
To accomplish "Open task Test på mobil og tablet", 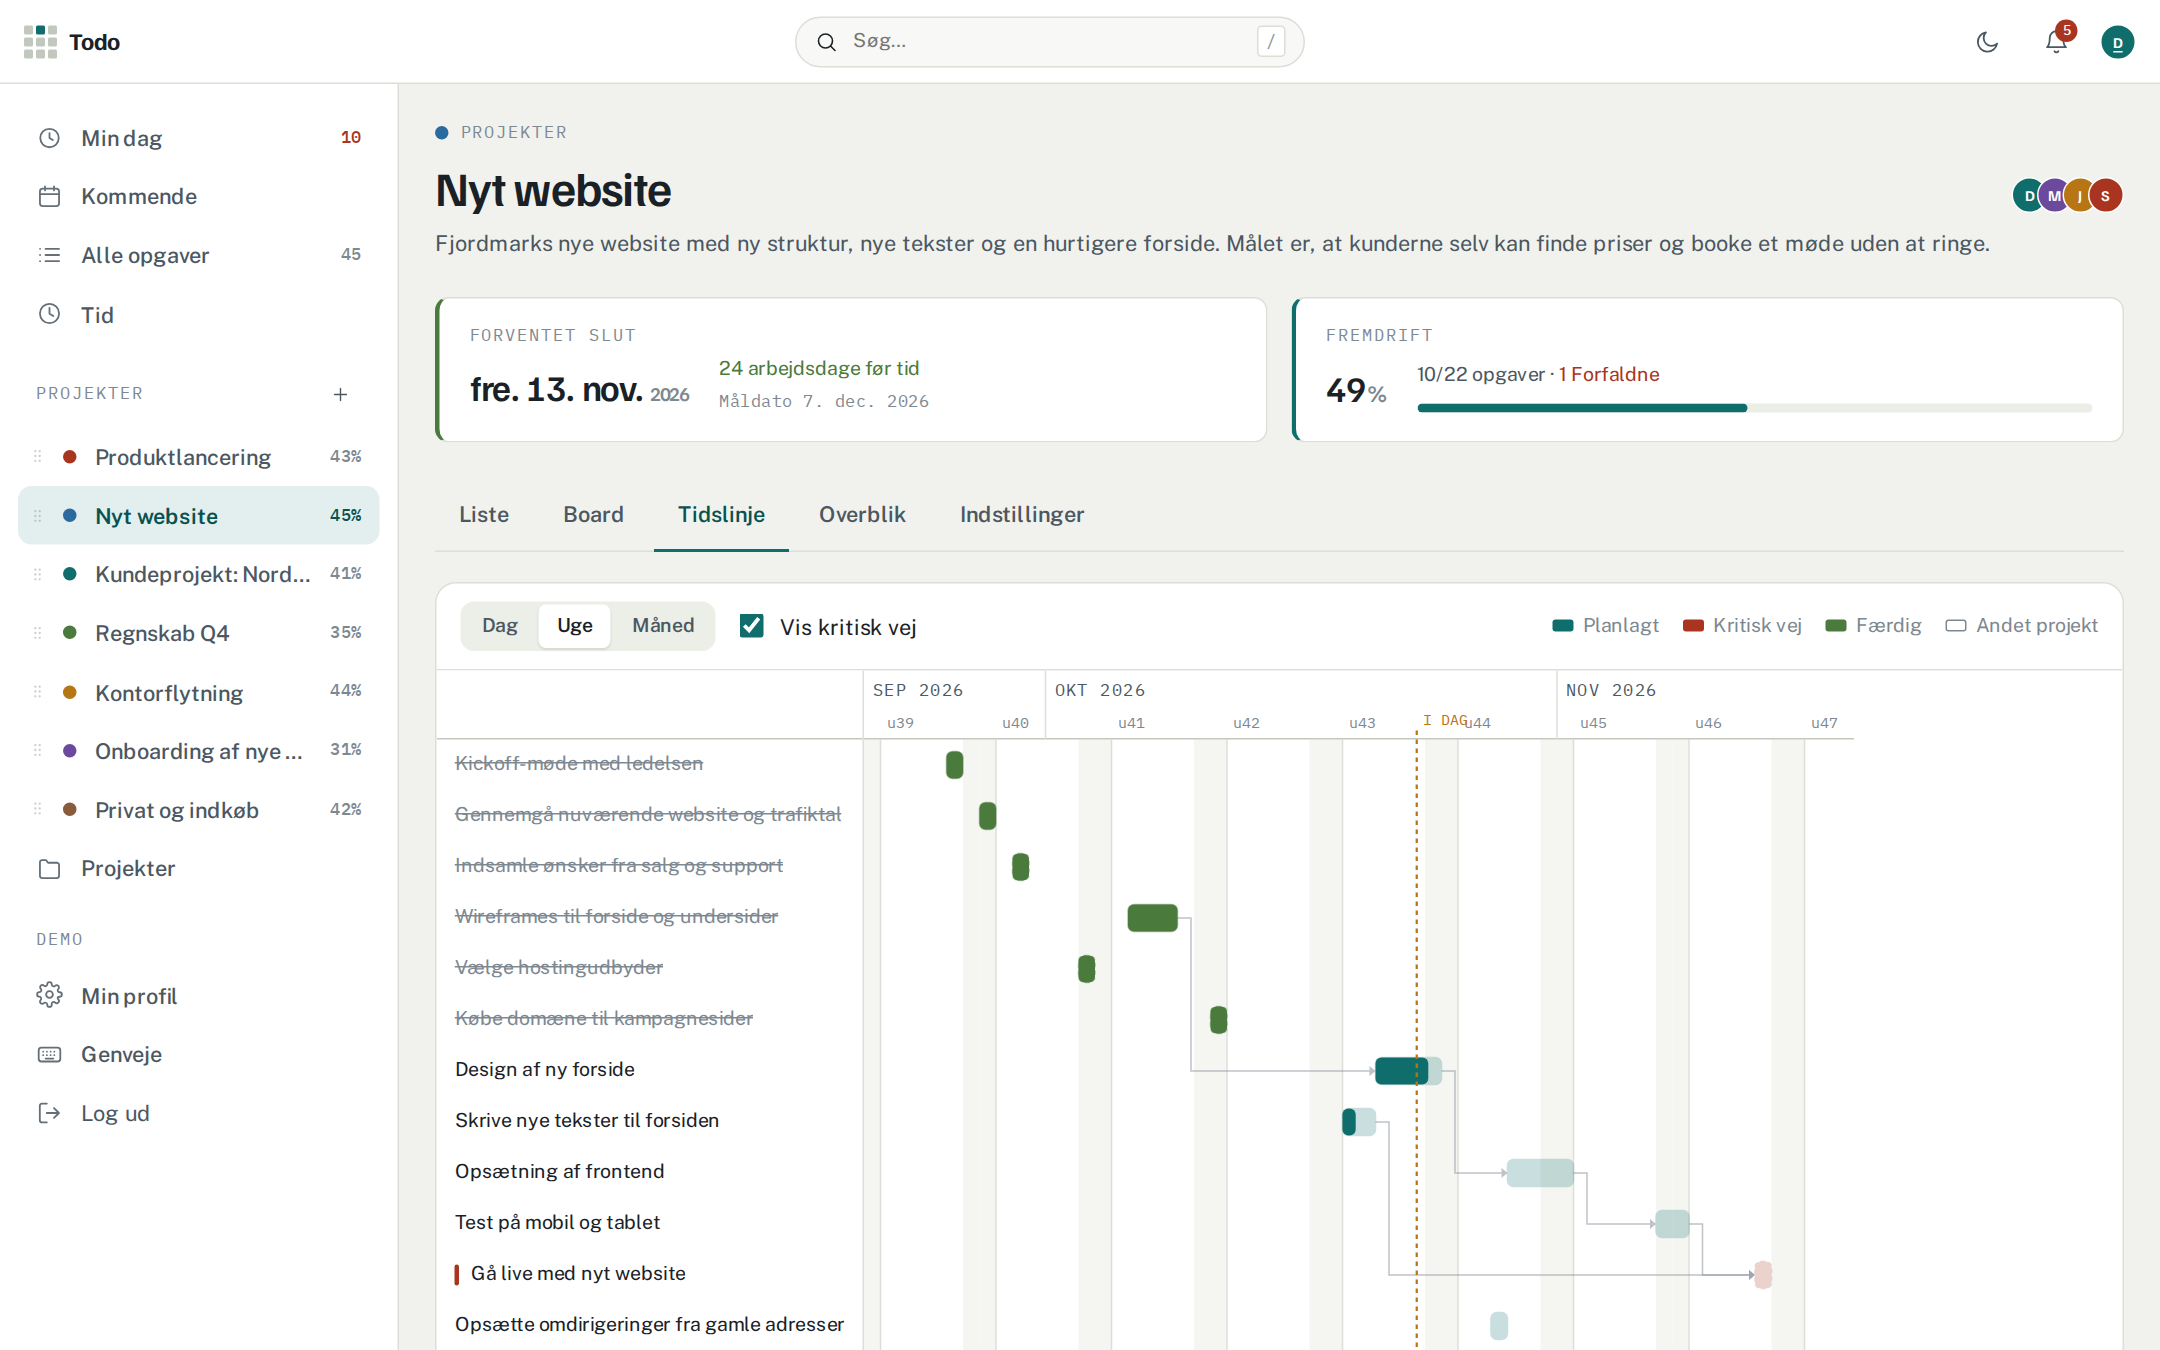I will [557, 1222].
